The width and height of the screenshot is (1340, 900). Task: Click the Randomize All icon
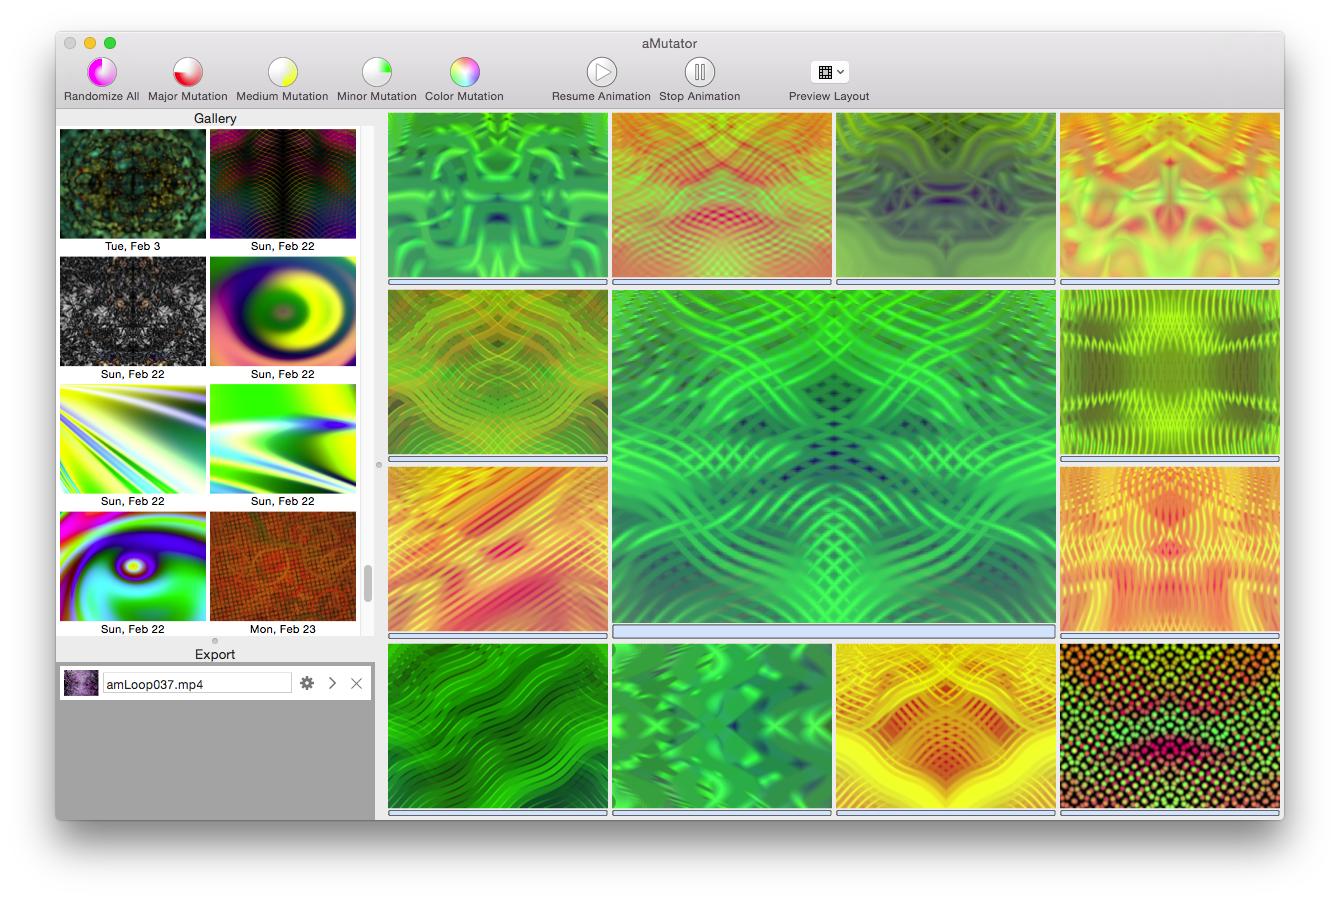click(102, 72)
